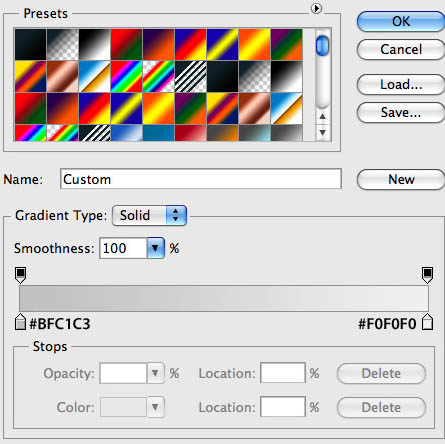Select the right opacity stop above gradient
This screenshot has width=445, height=444.
[428, 275]
